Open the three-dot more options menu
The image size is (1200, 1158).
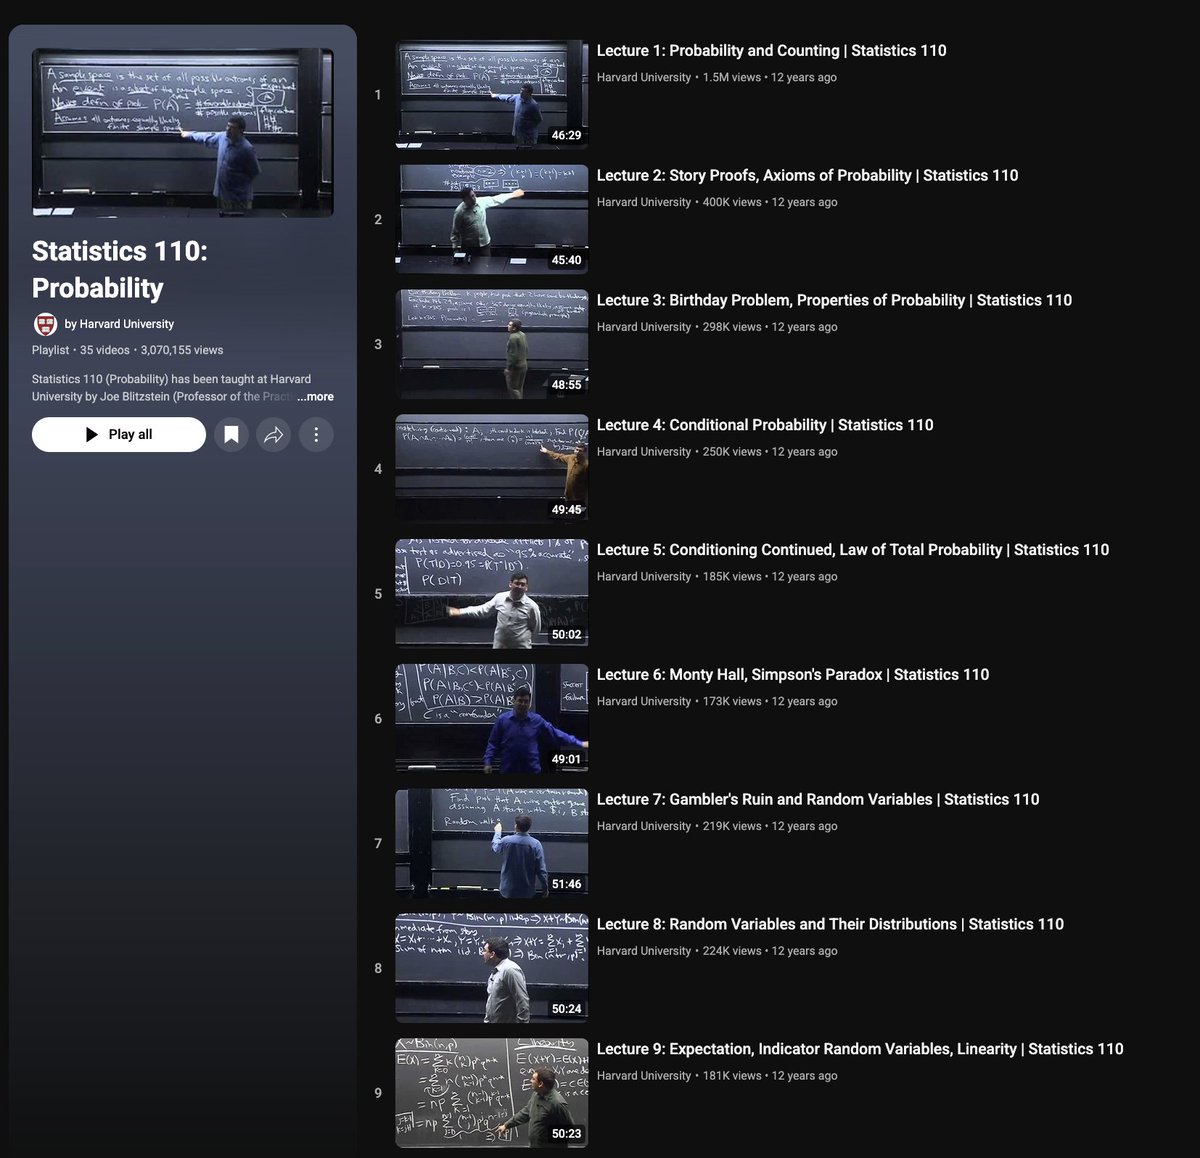pyautogui.click(x=316, y=434)
